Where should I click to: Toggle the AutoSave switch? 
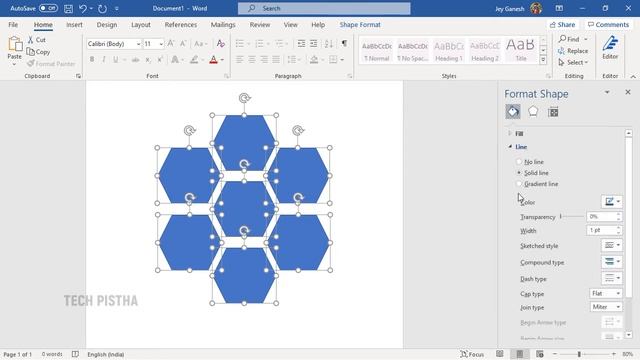pos(48,8)
